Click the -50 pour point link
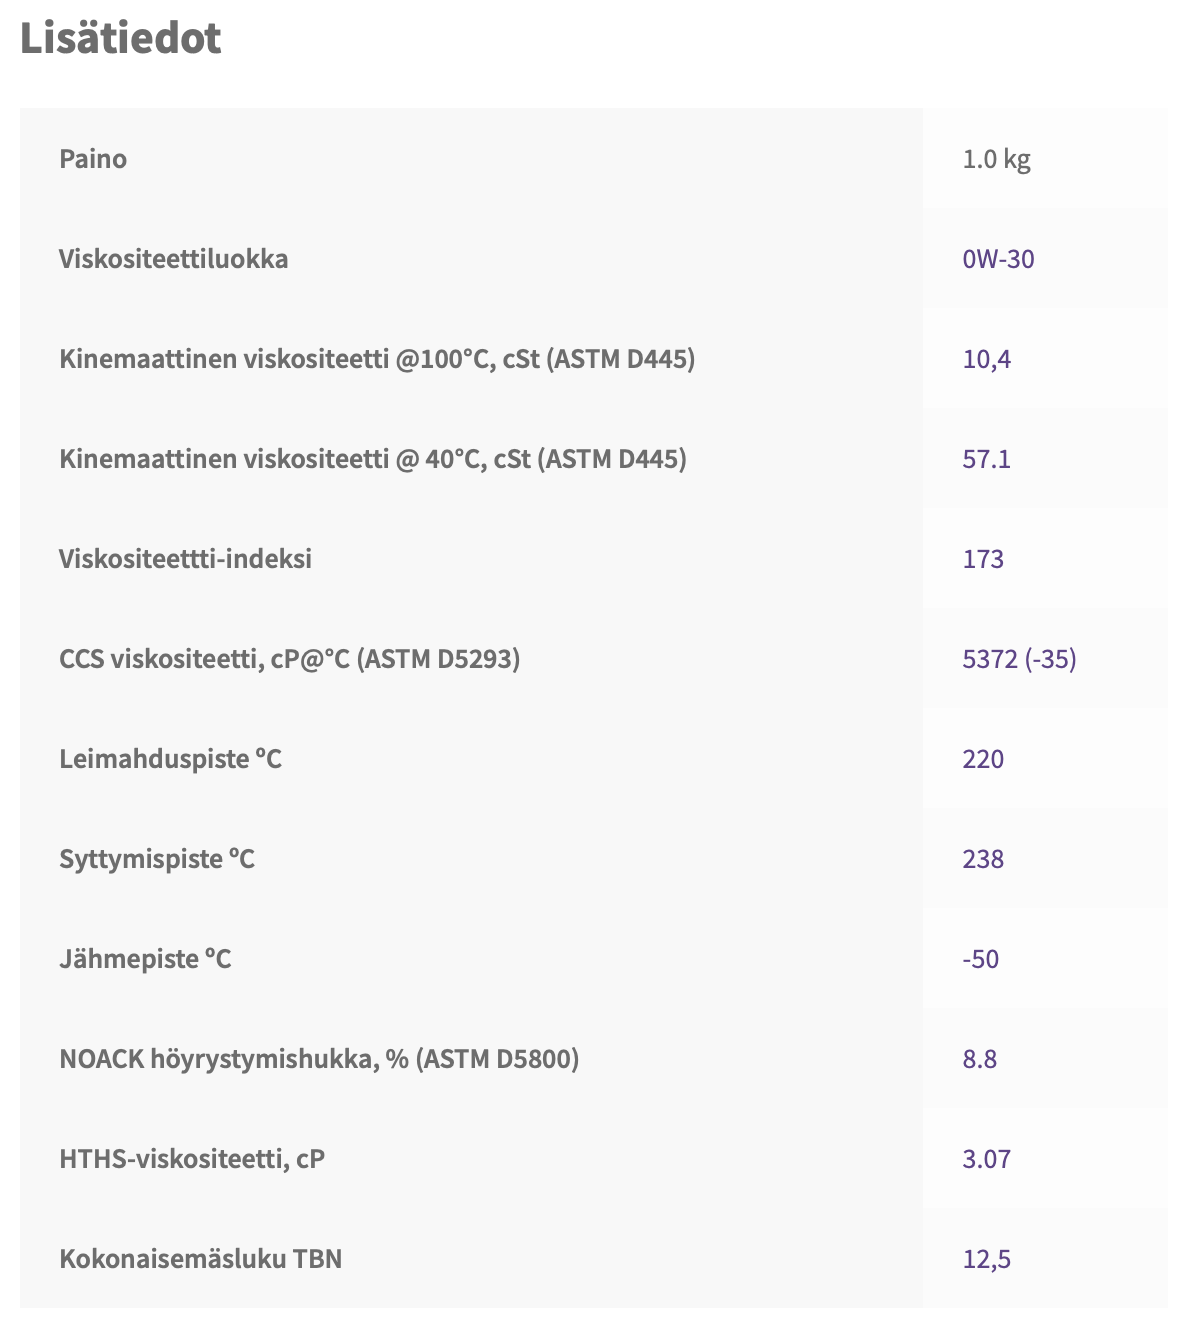The width and height of the screenshot is (1194, 1324). (980, 959)
